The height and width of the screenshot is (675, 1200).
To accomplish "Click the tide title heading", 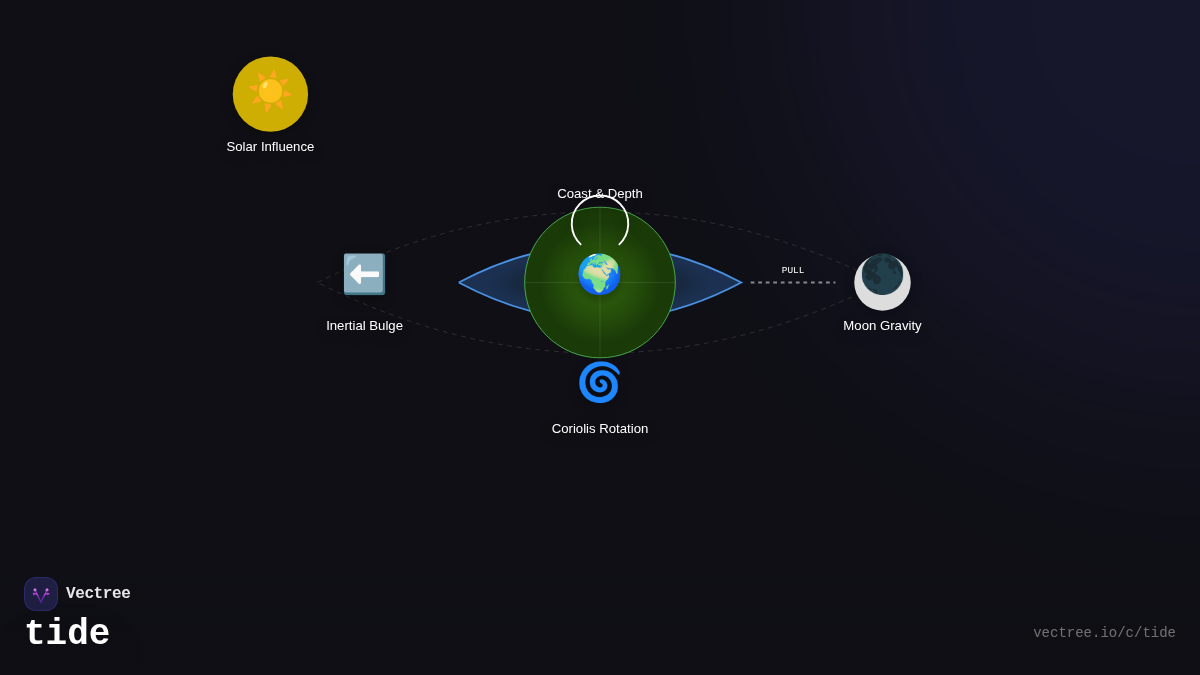I will (x=67, y=634).
